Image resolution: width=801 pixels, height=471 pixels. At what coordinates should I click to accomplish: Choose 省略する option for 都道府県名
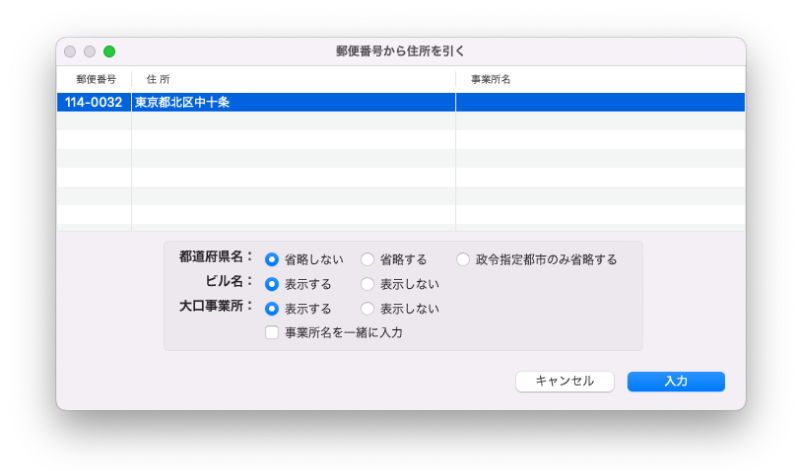tap(368, 259)
